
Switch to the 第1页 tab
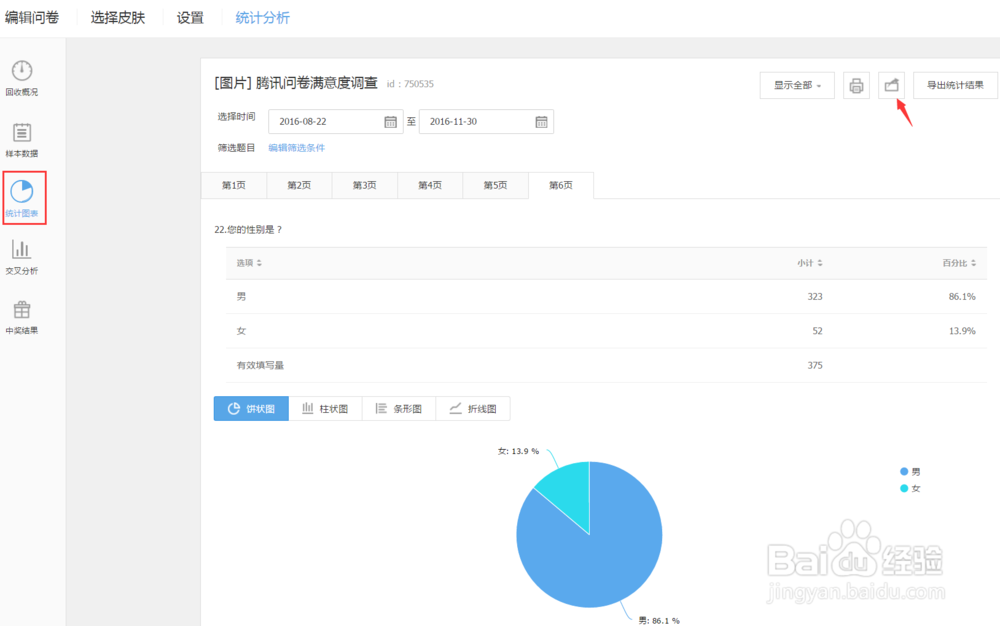tap(233, 186)
